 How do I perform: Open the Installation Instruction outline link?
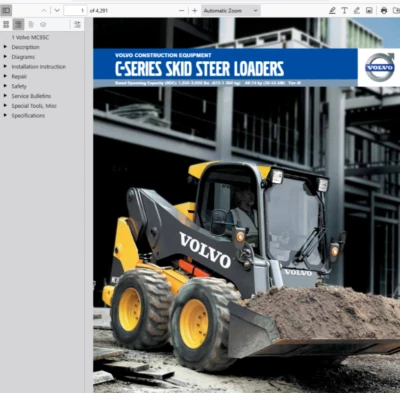click(39, 67)
